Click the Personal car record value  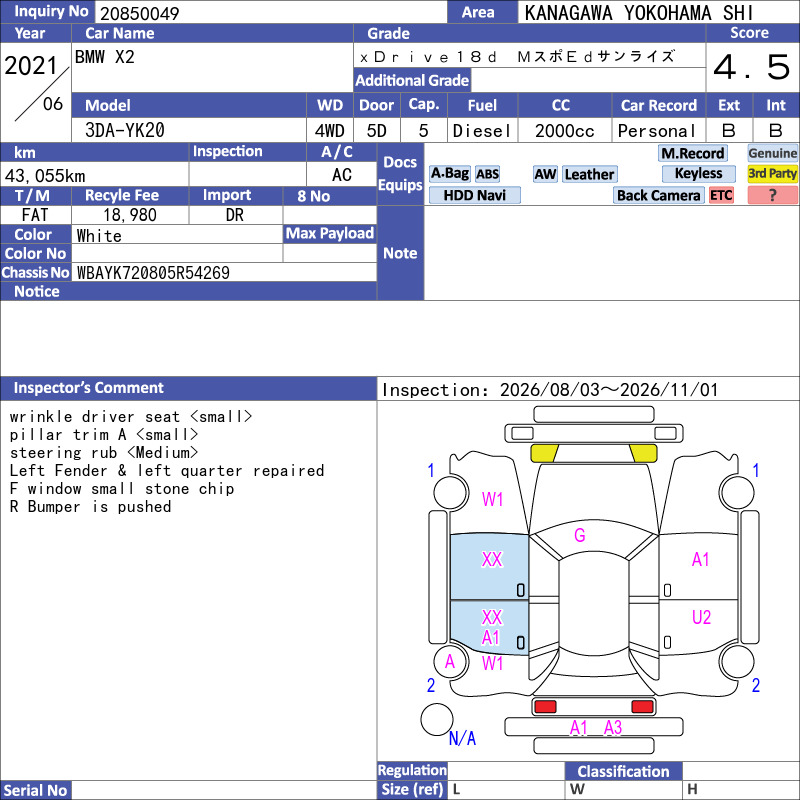(657, 131)
